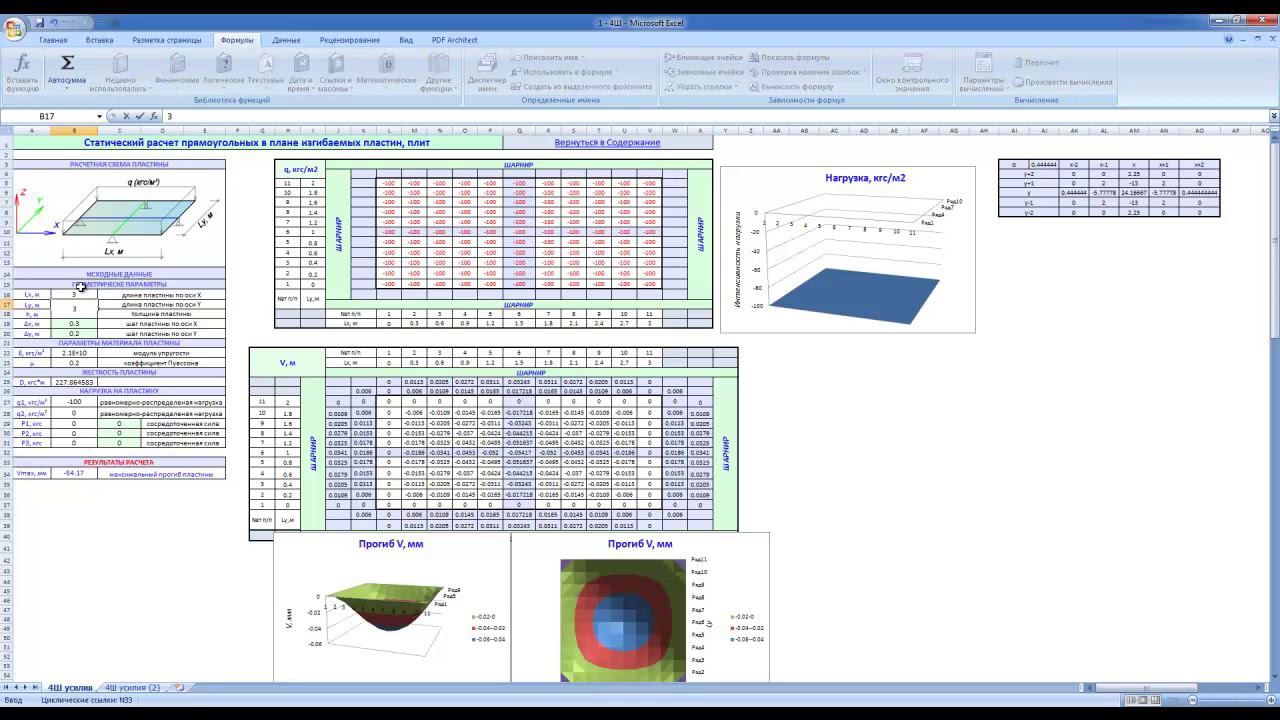1280x720 pixels.
Task: Select the Vmax result cell showing -54.17
Action: pyautogui.click(x=74, y=473)
